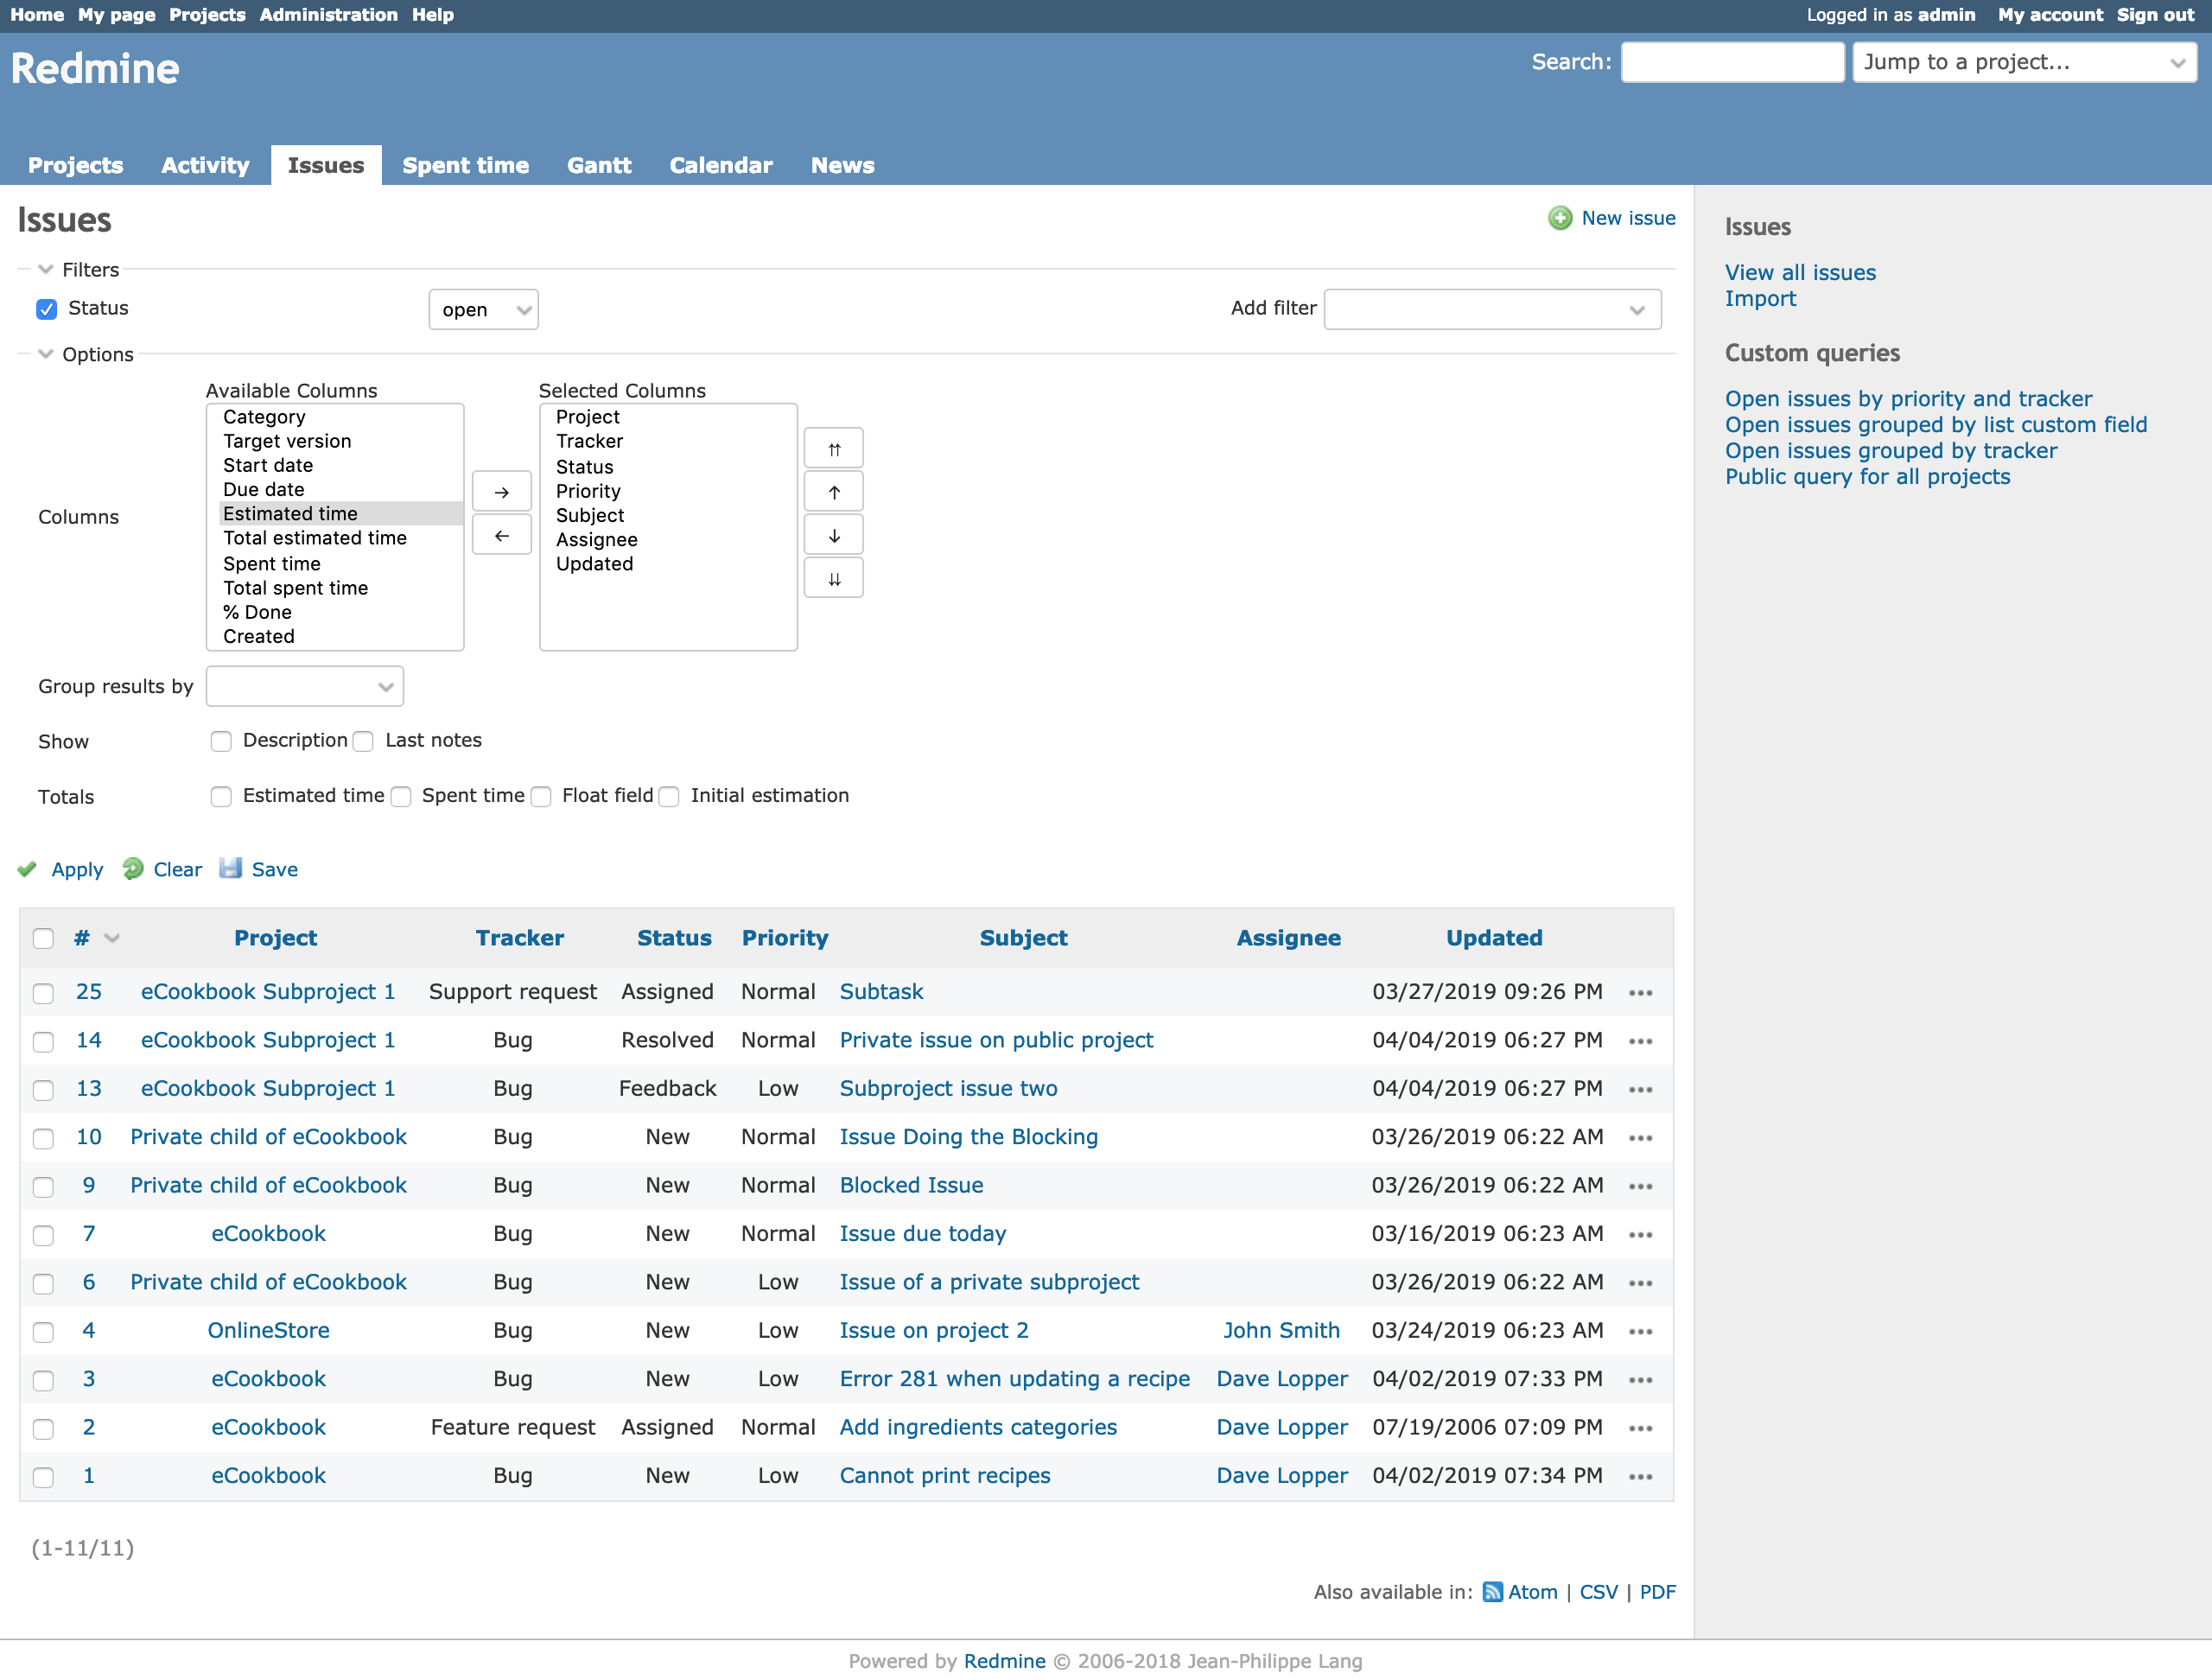
Task: Open actions menu for issue 13
Action: coord(1640,1089)
